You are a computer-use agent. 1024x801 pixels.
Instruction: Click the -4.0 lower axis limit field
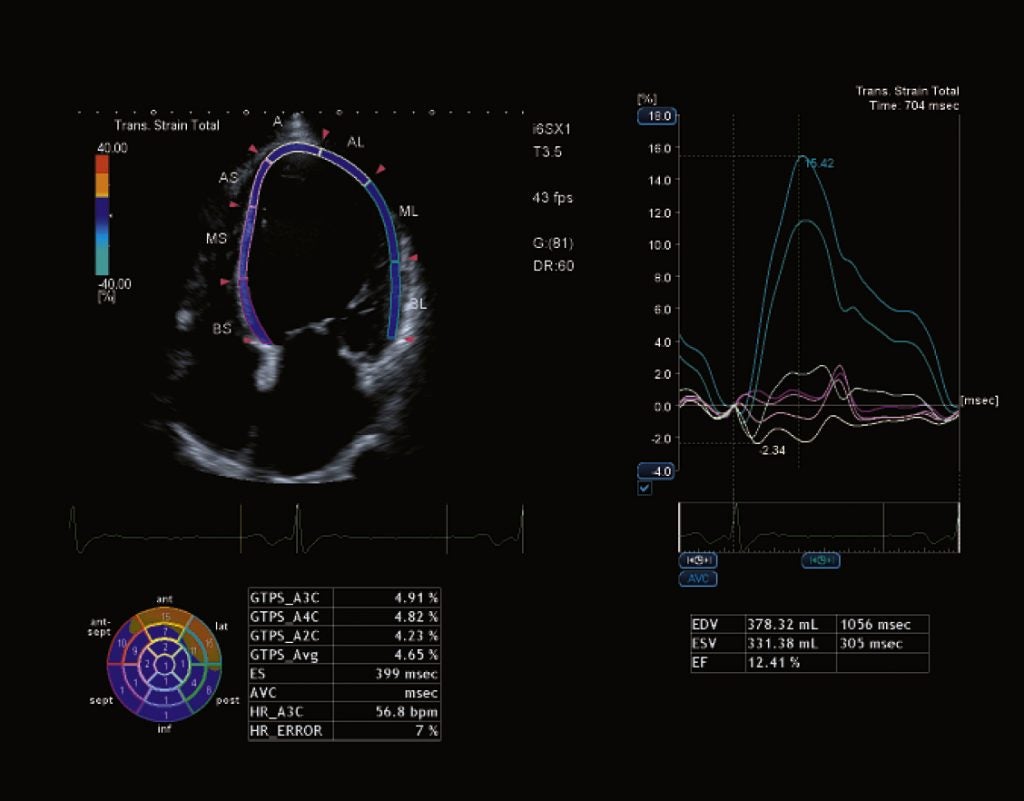click(656, 471)
